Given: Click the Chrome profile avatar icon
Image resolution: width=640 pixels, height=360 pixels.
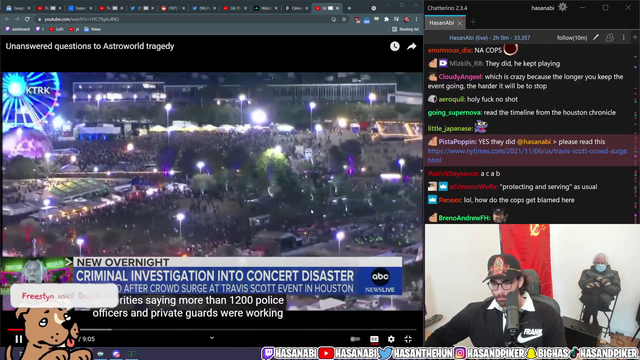Looking at the screenshot, I should [x=407, y=19].
